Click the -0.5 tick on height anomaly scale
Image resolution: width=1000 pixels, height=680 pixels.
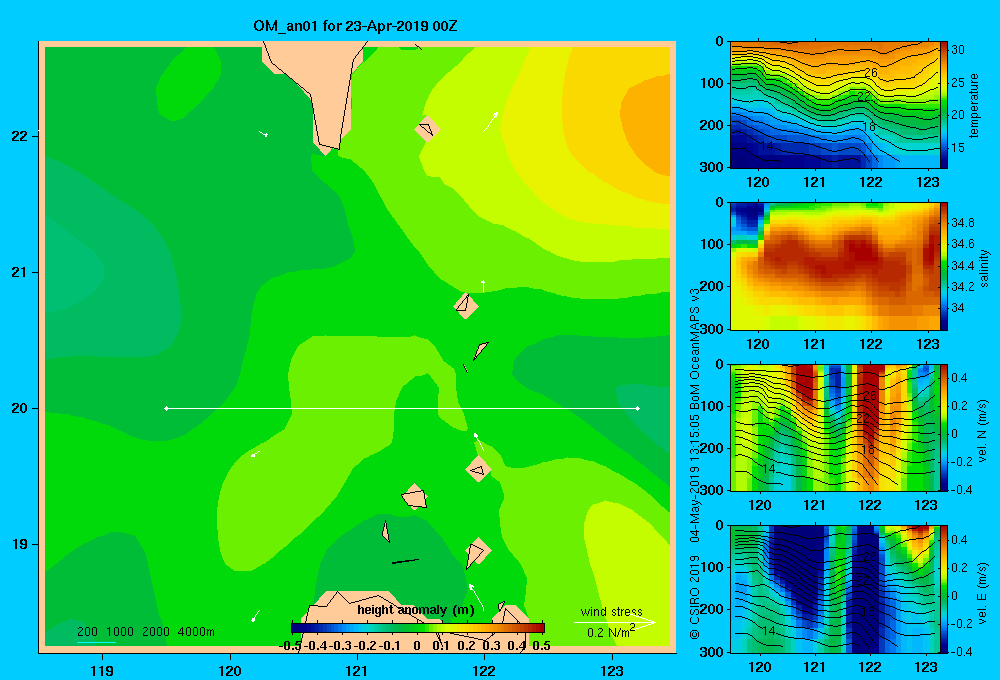(x=290, y=646)
